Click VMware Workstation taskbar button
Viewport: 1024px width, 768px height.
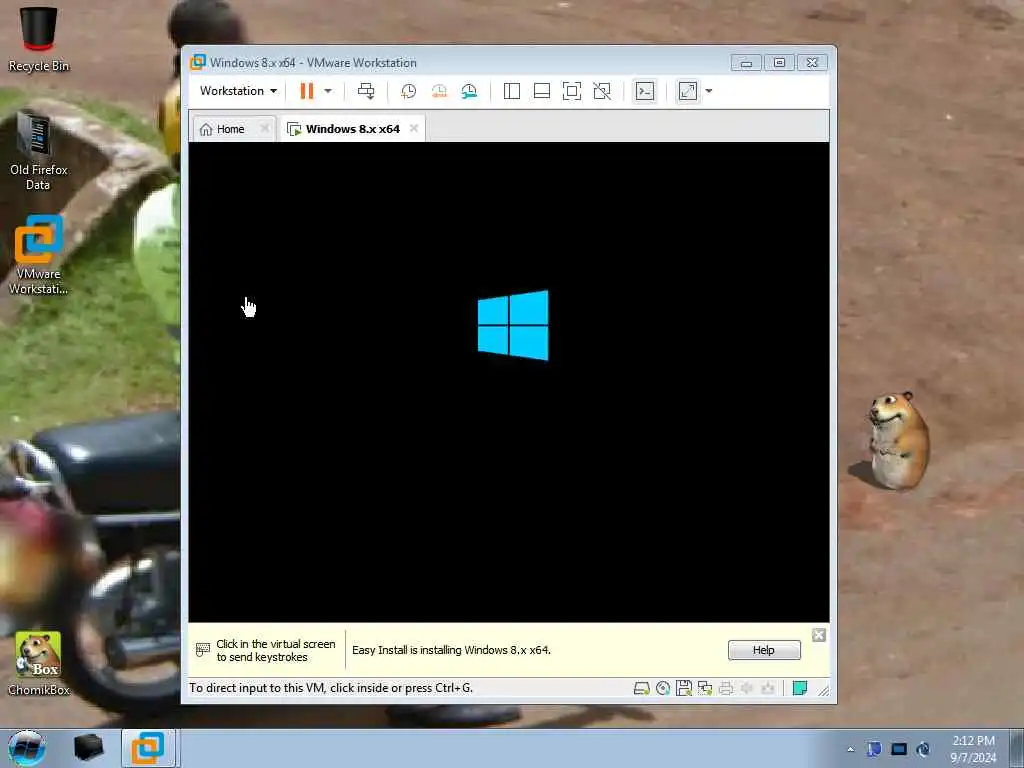click(148, 748)
